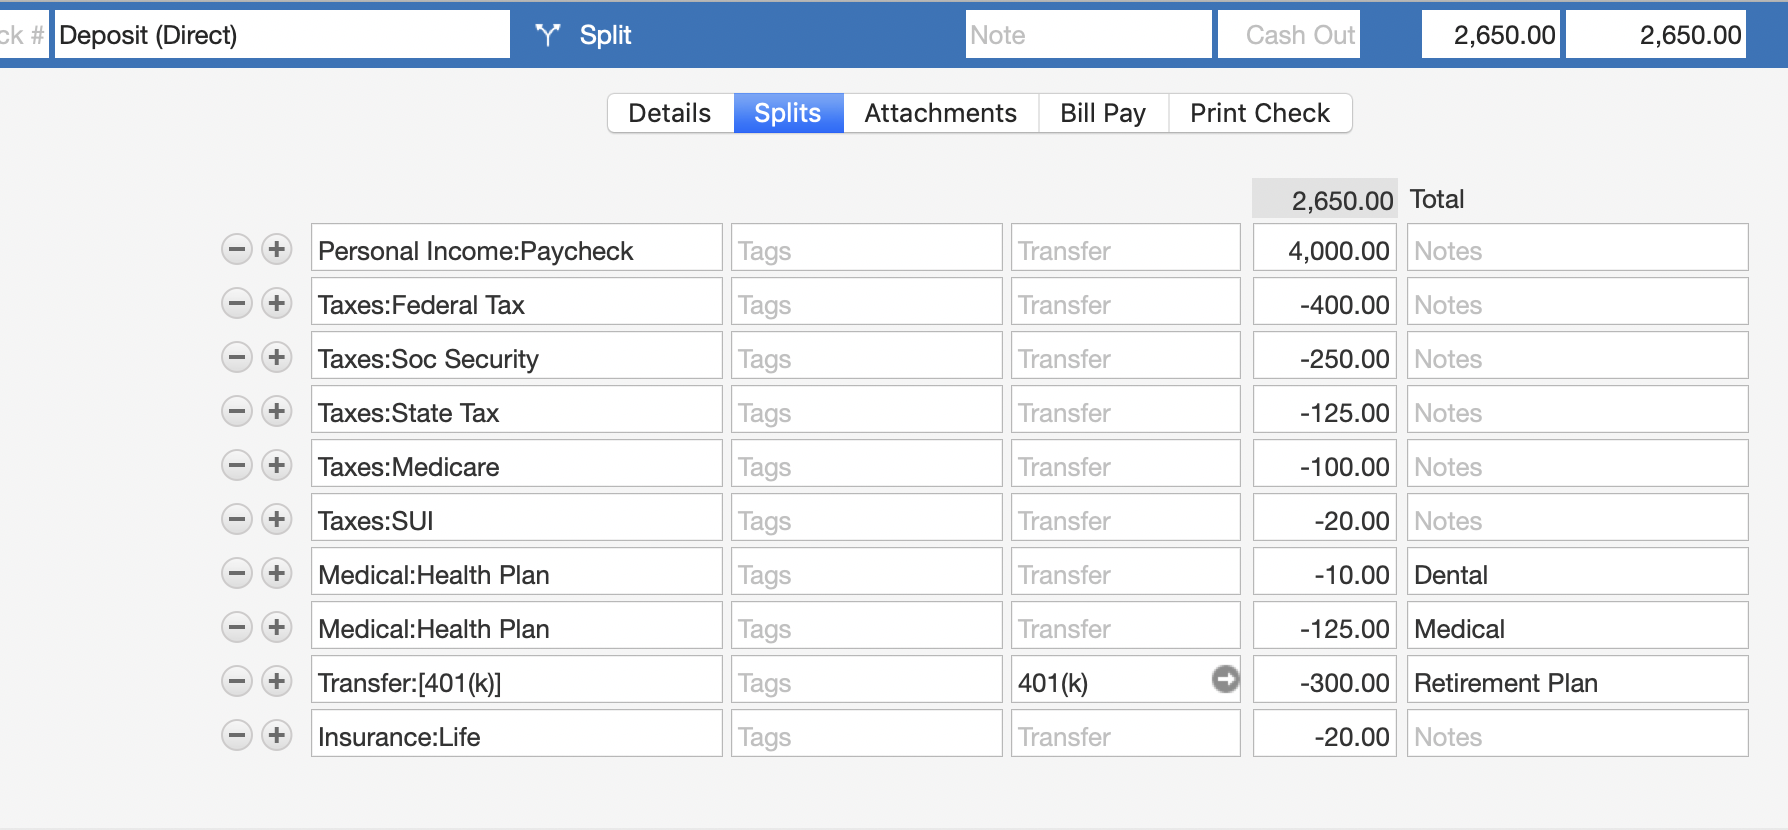Edit the -10.00 Dental amount
This screenshot has width=1788, height=830.
coord(1324,571)
